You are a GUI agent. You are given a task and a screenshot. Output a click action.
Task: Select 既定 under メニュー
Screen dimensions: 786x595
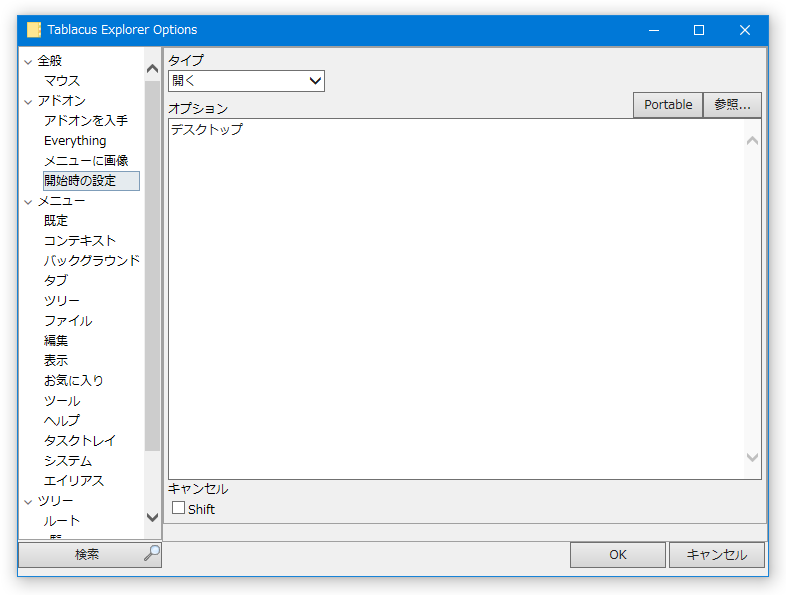56,221
